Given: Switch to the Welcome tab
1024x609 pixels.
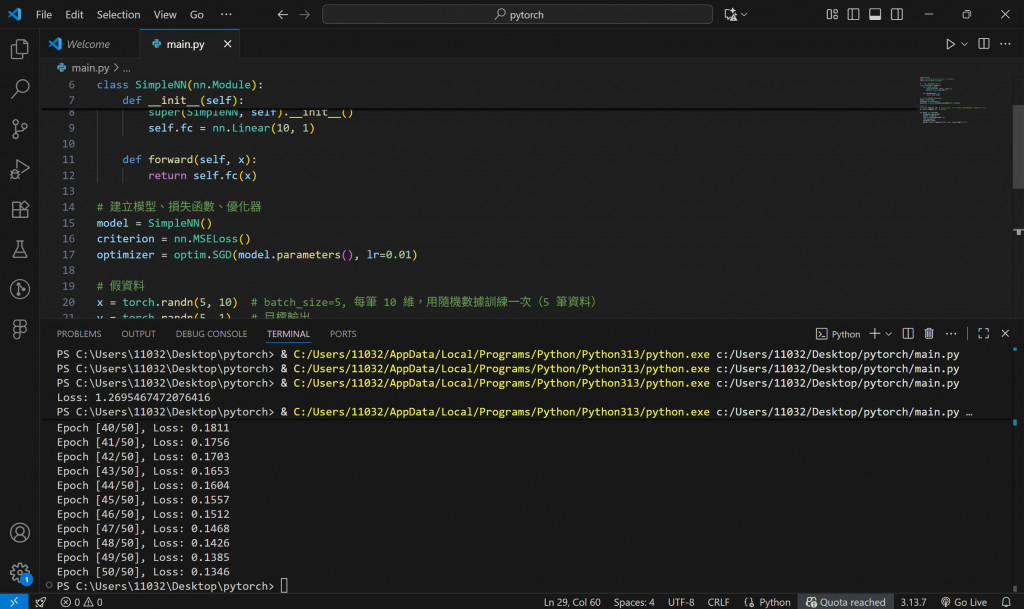Looking at the screenshot, I should 88,44.
